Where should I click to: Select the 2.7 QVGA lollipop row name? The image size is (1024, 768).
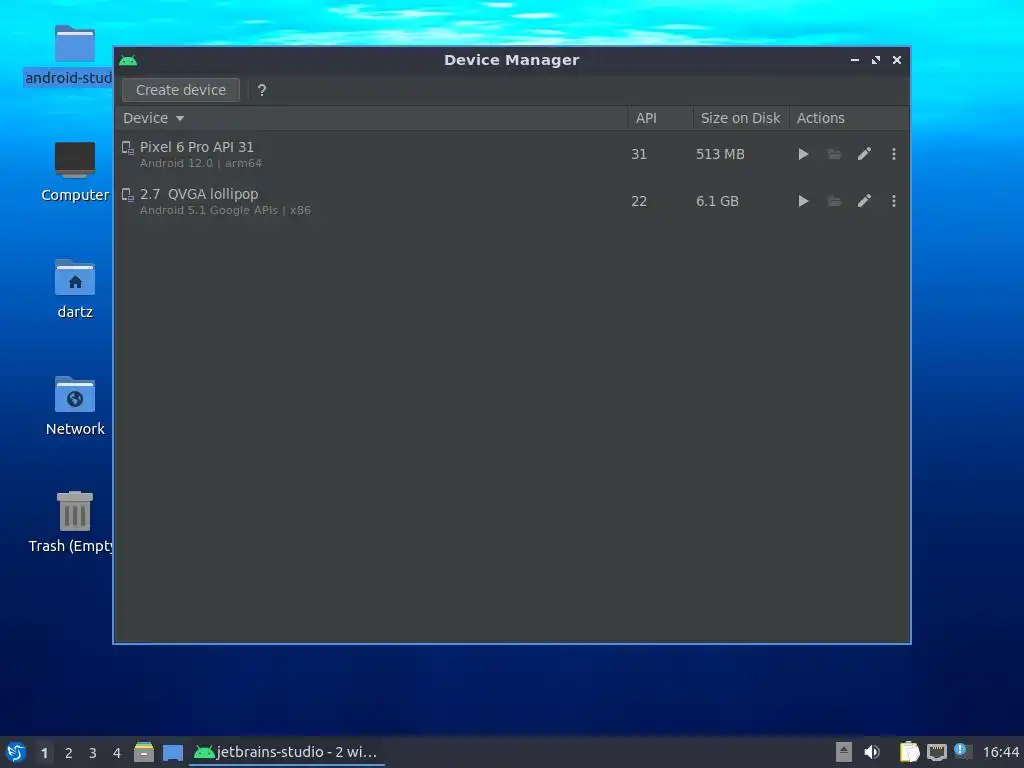(199, 194)
